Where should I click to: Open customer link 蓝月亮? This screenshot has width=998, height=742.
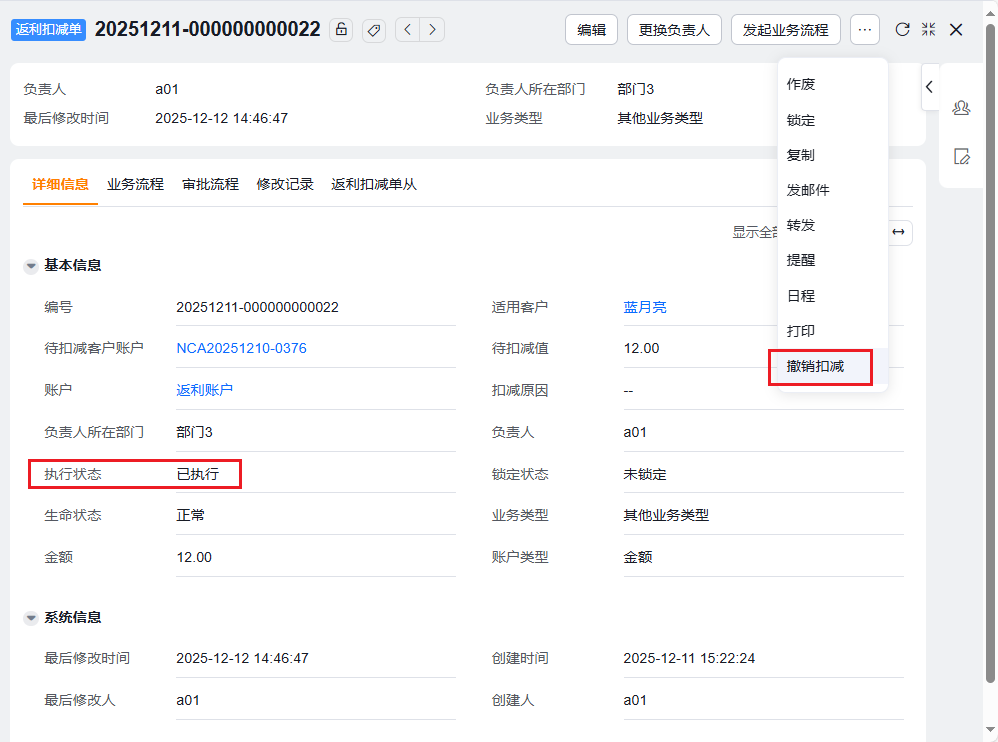(x=645, y=307)
